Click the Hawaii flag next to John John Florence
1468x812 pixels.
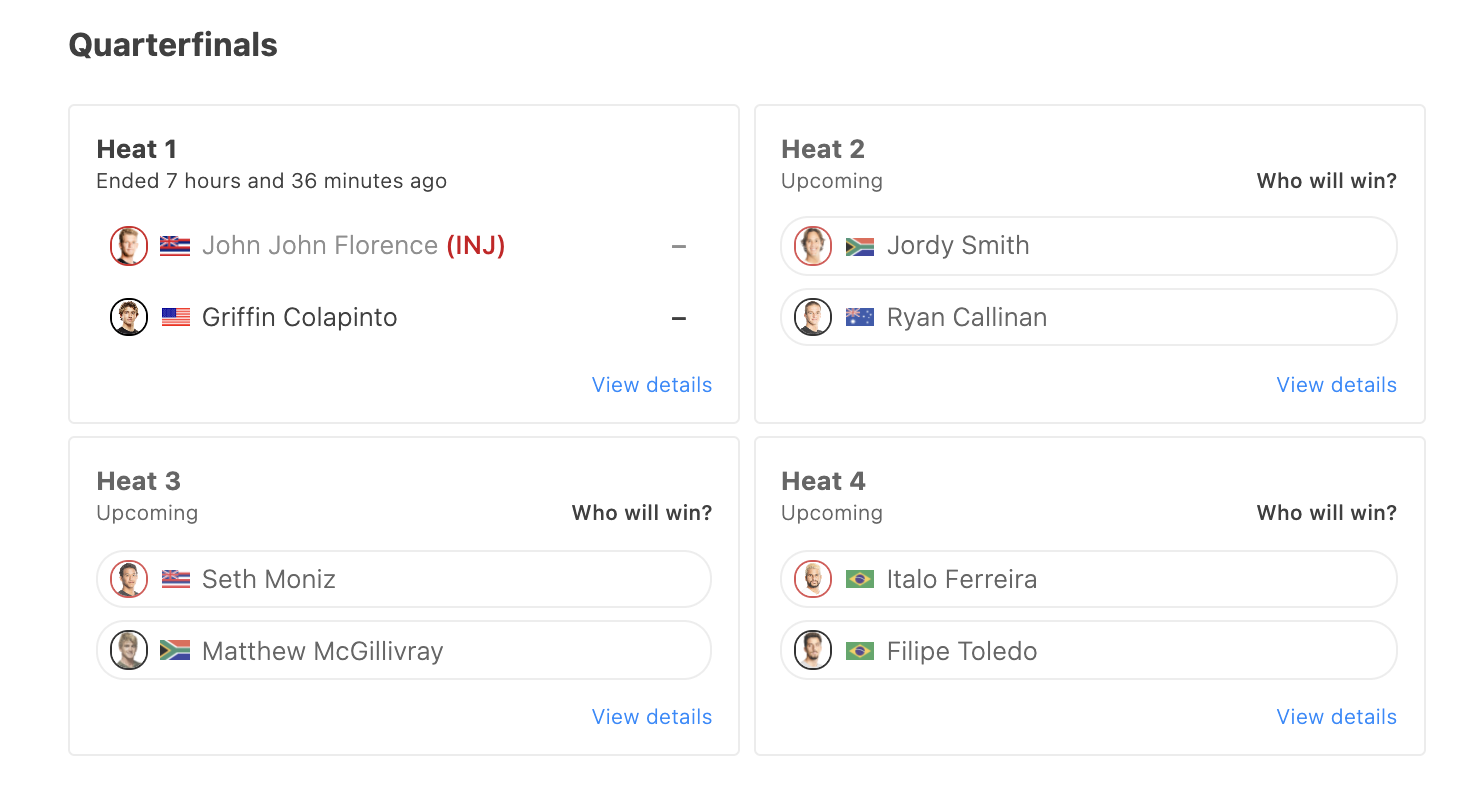click(175, 246)
